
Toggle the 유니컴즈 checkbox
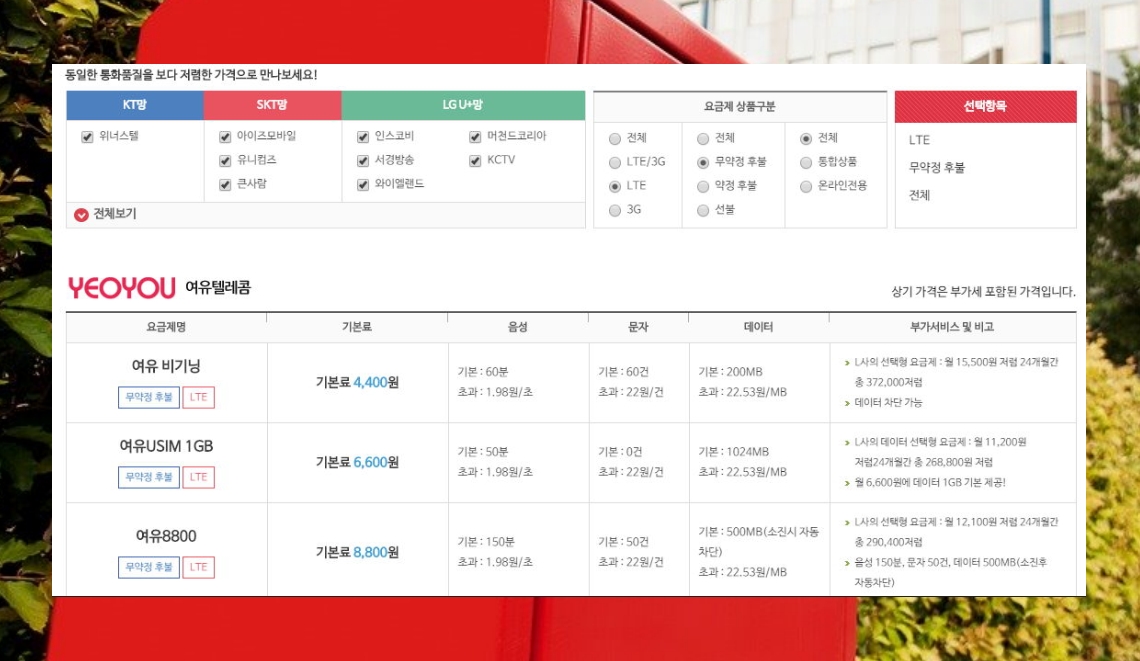[x=225, y=161]
